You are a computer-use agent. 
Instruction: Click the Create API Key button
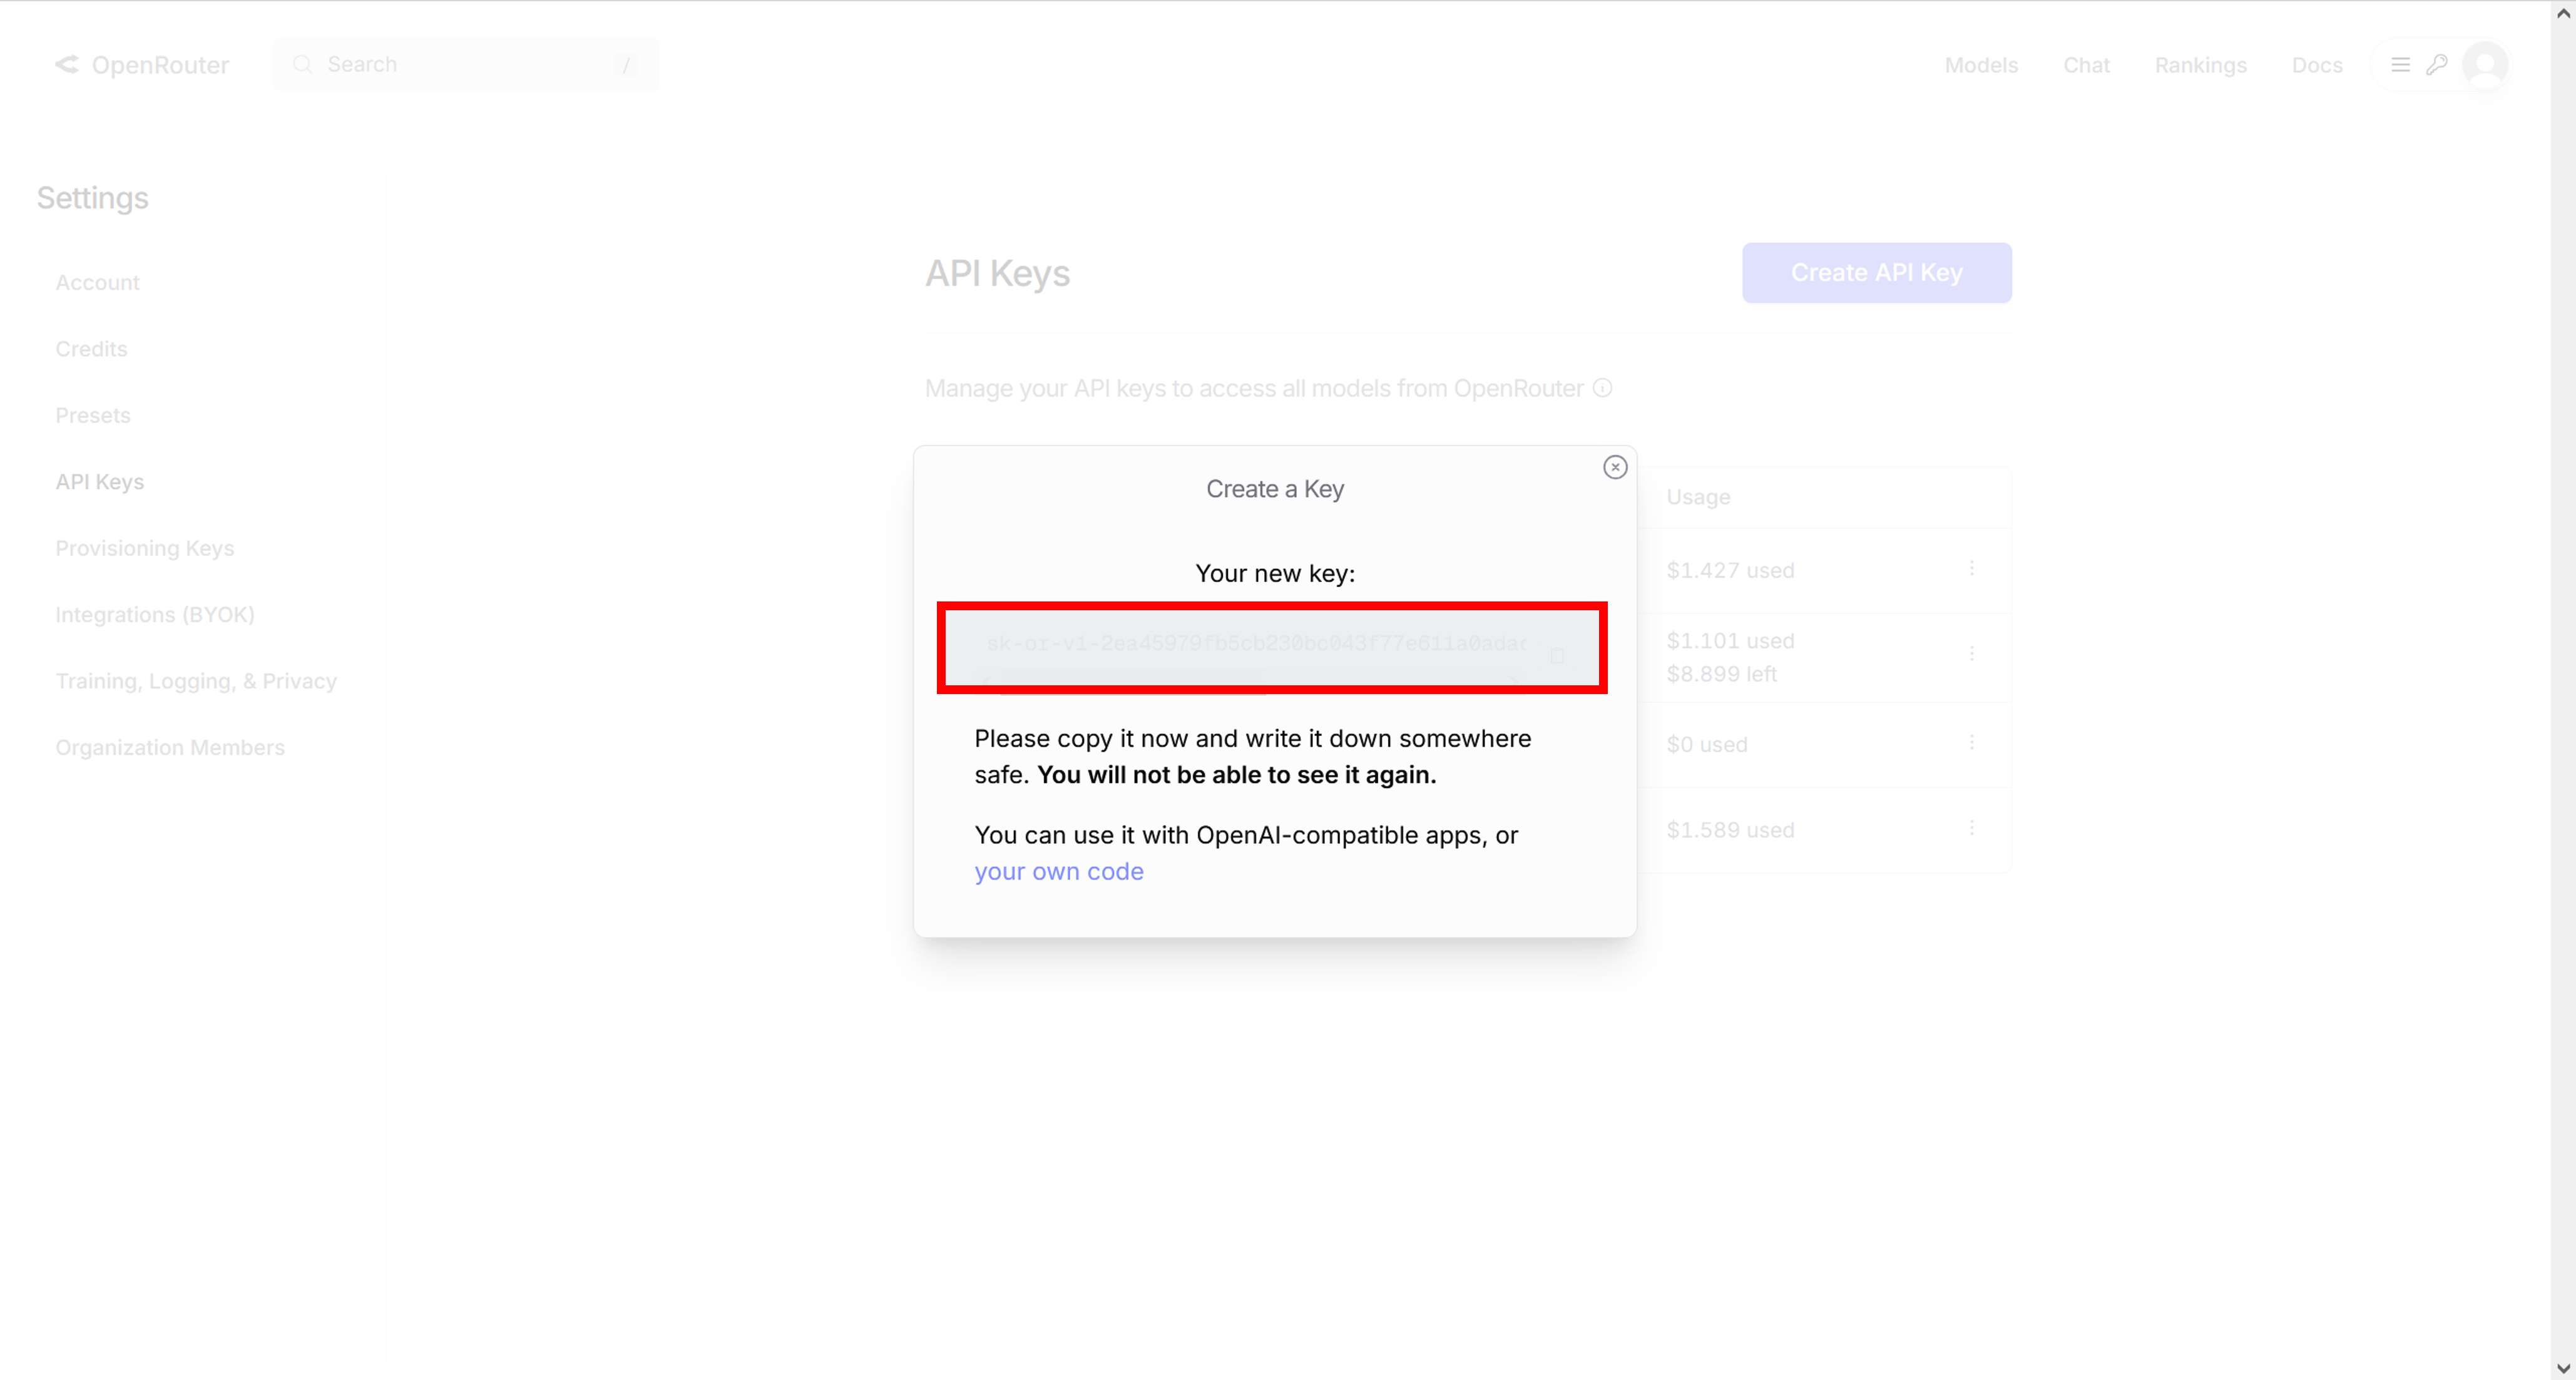coord(1876,272)
